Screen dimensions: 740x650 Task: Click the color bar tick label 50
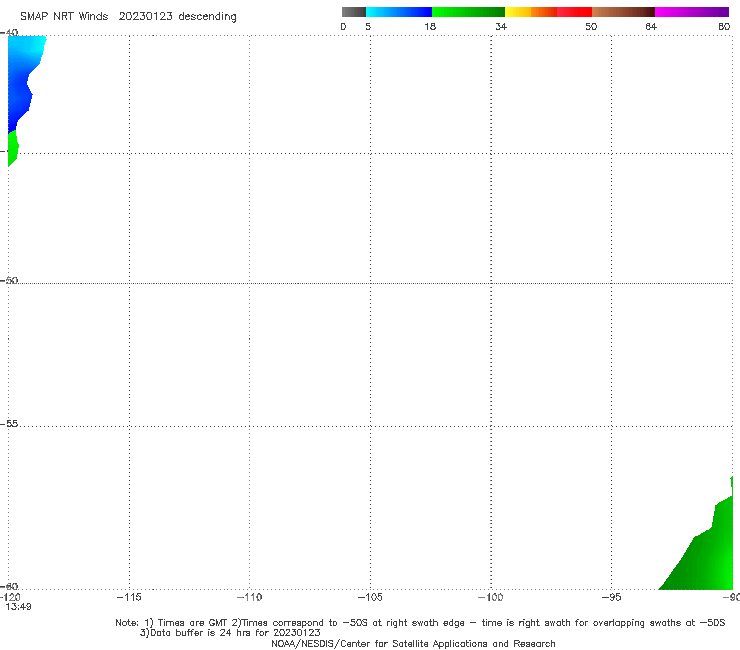(x=591, y=26)
